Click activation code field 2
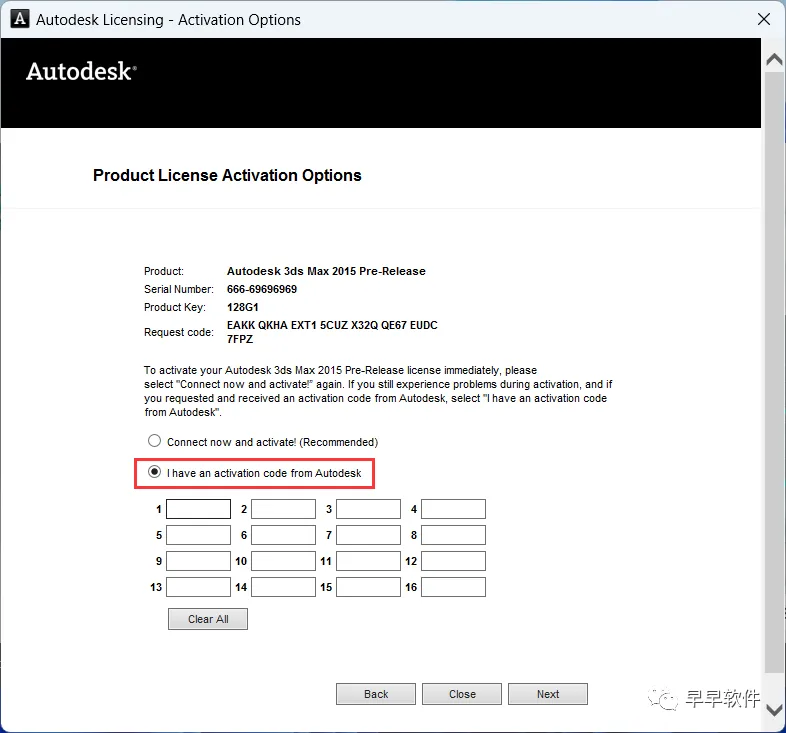Screen dimensions: 786x733 [x=283, y=509]
